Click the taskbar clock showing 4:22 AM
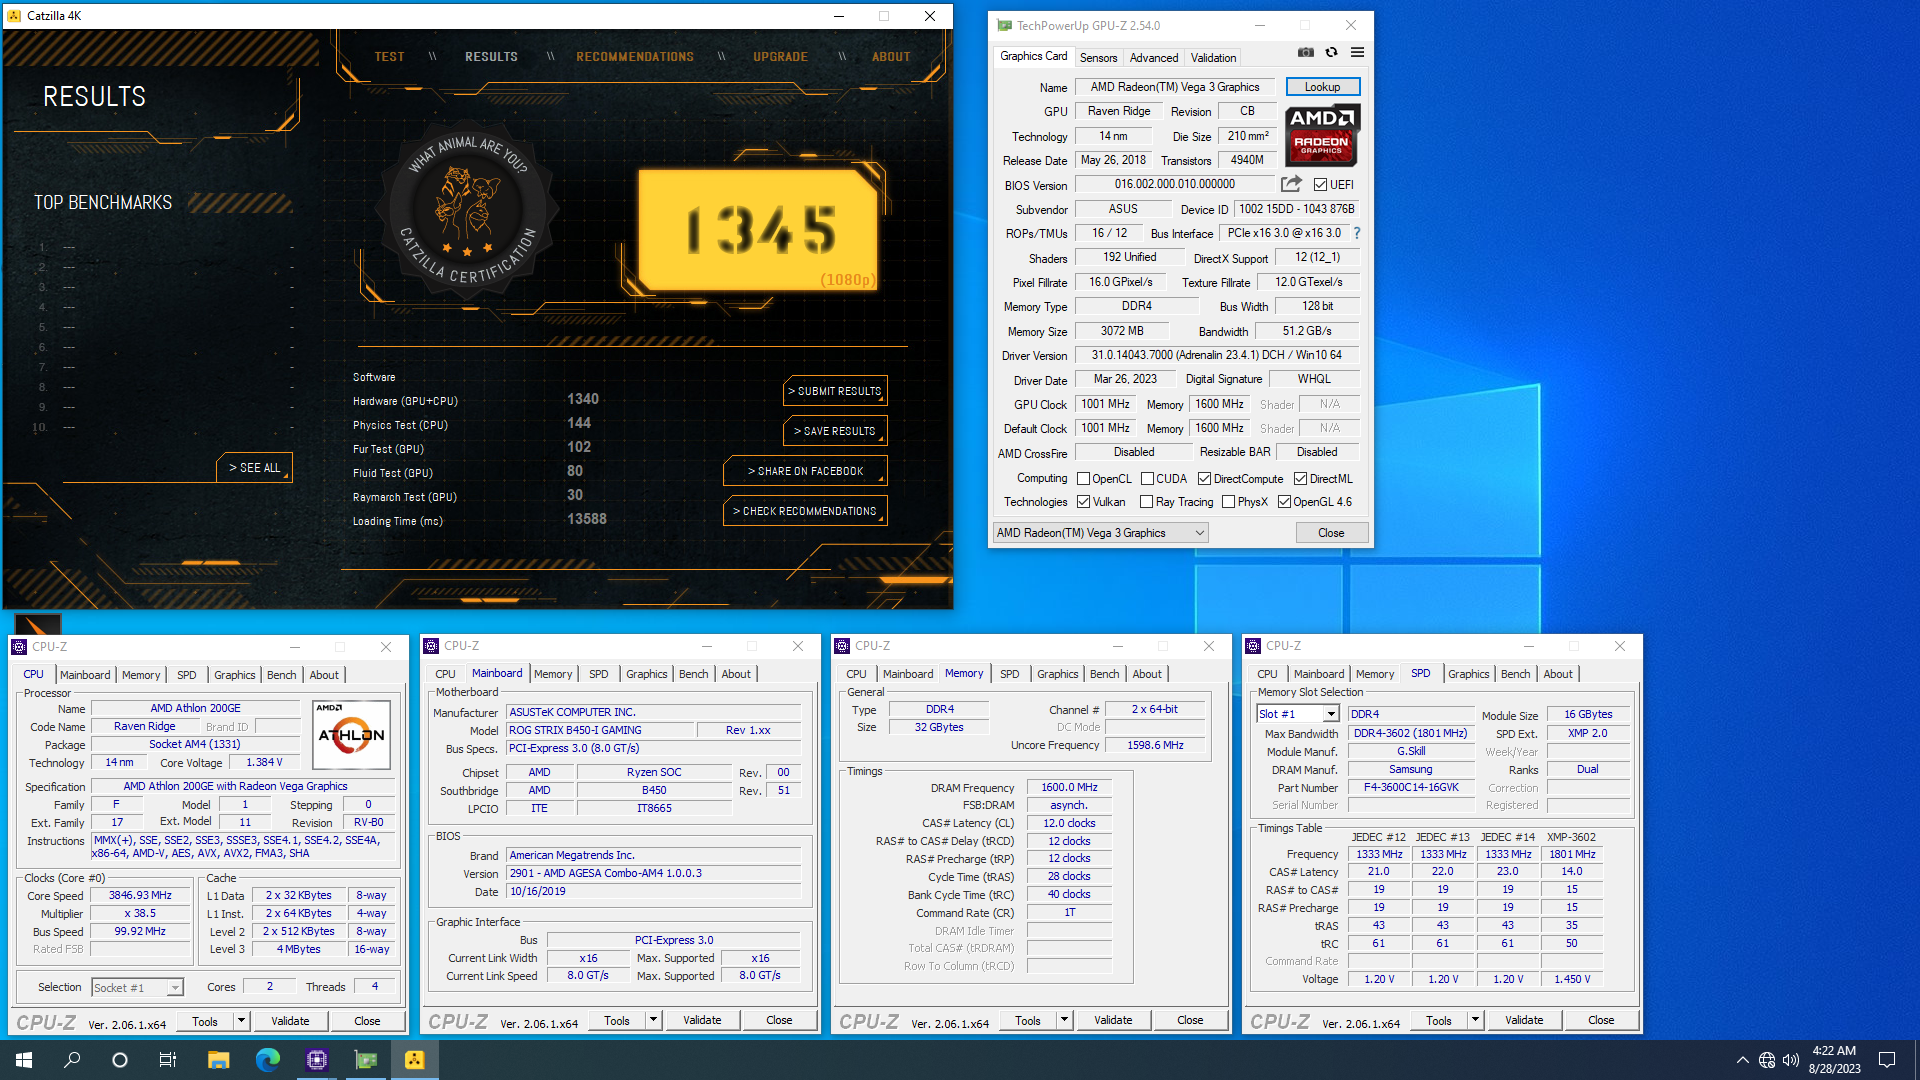 coord(1834,1060)
